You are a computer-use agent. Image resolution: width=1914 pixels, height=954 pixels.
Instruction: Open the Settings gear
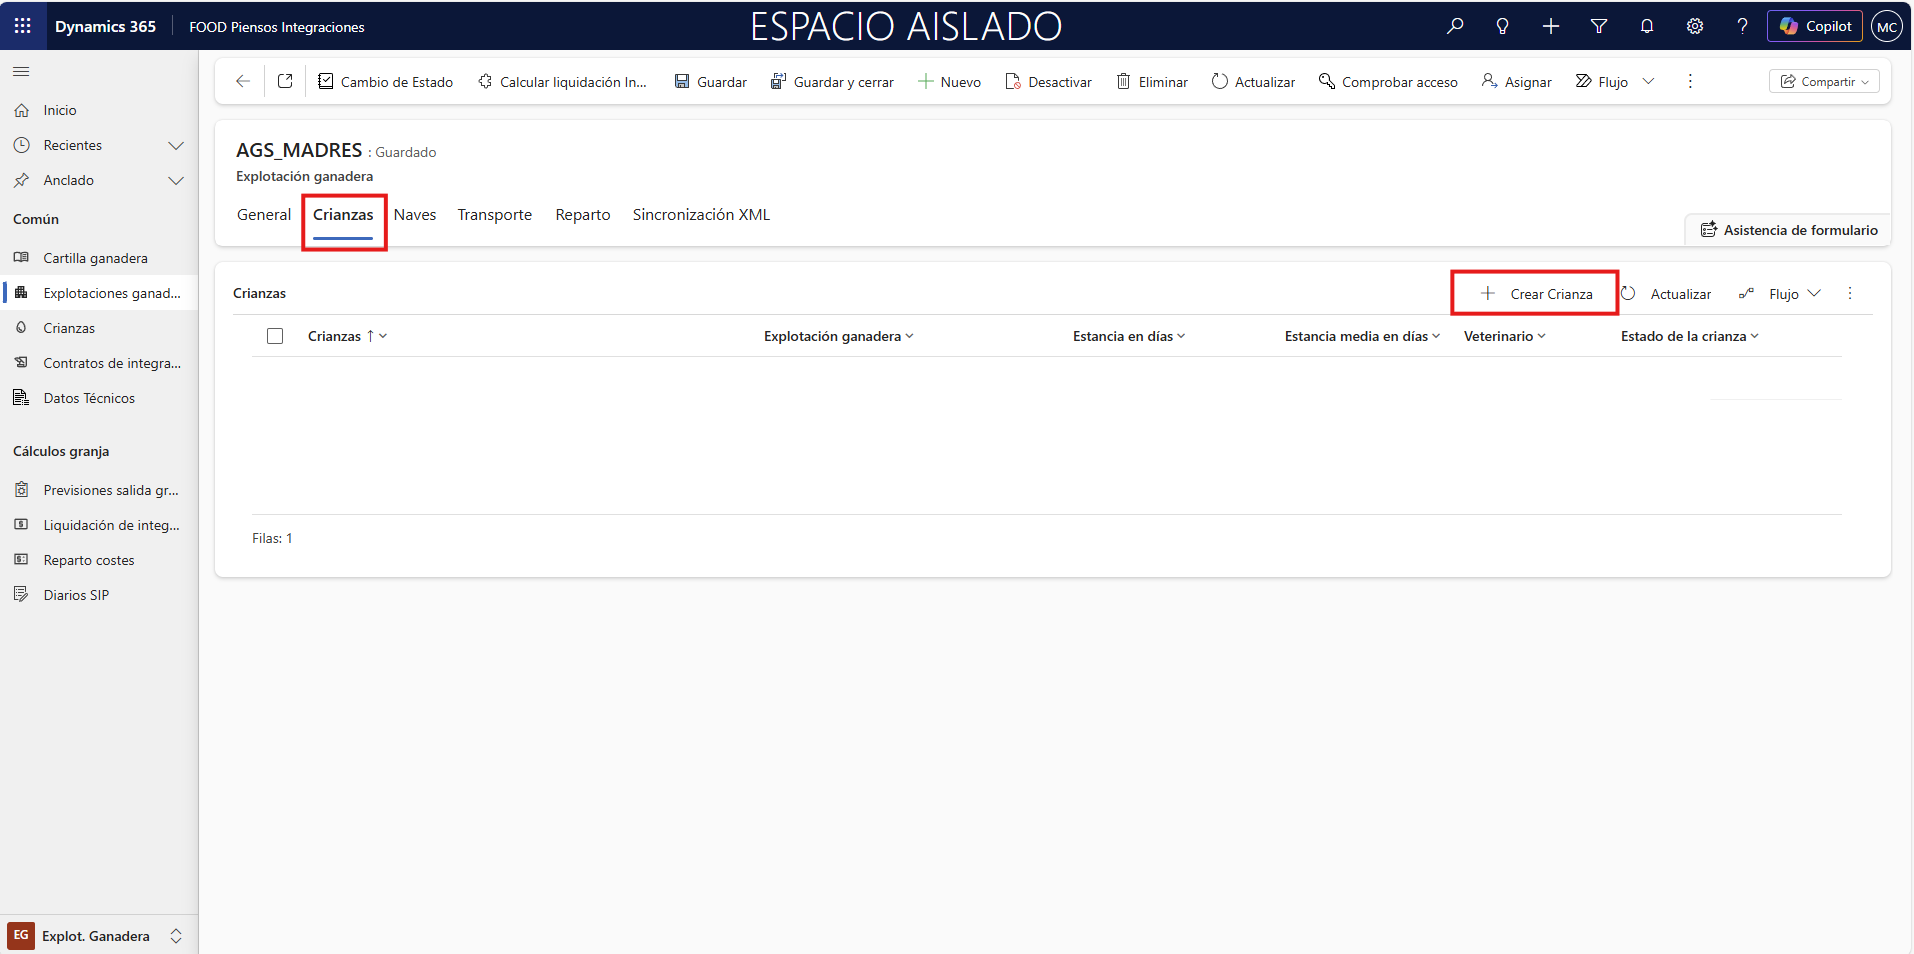(x=1695, y=26)
